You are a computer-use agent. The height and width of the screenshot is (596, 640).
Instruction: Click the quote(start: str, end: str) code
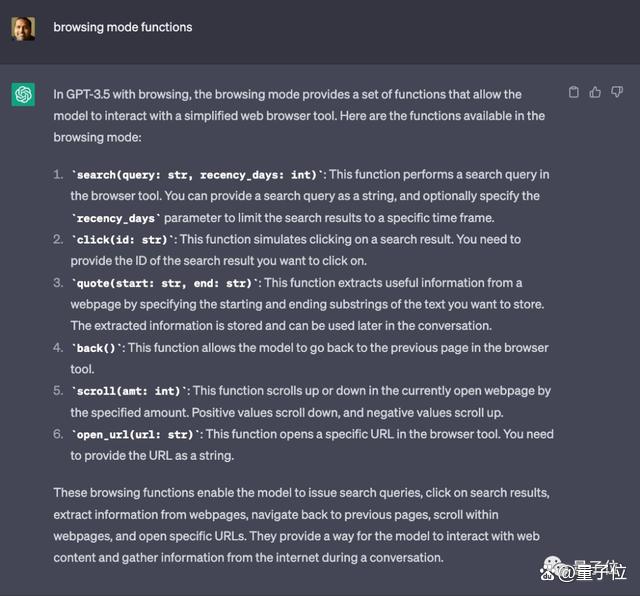(164, 283)
